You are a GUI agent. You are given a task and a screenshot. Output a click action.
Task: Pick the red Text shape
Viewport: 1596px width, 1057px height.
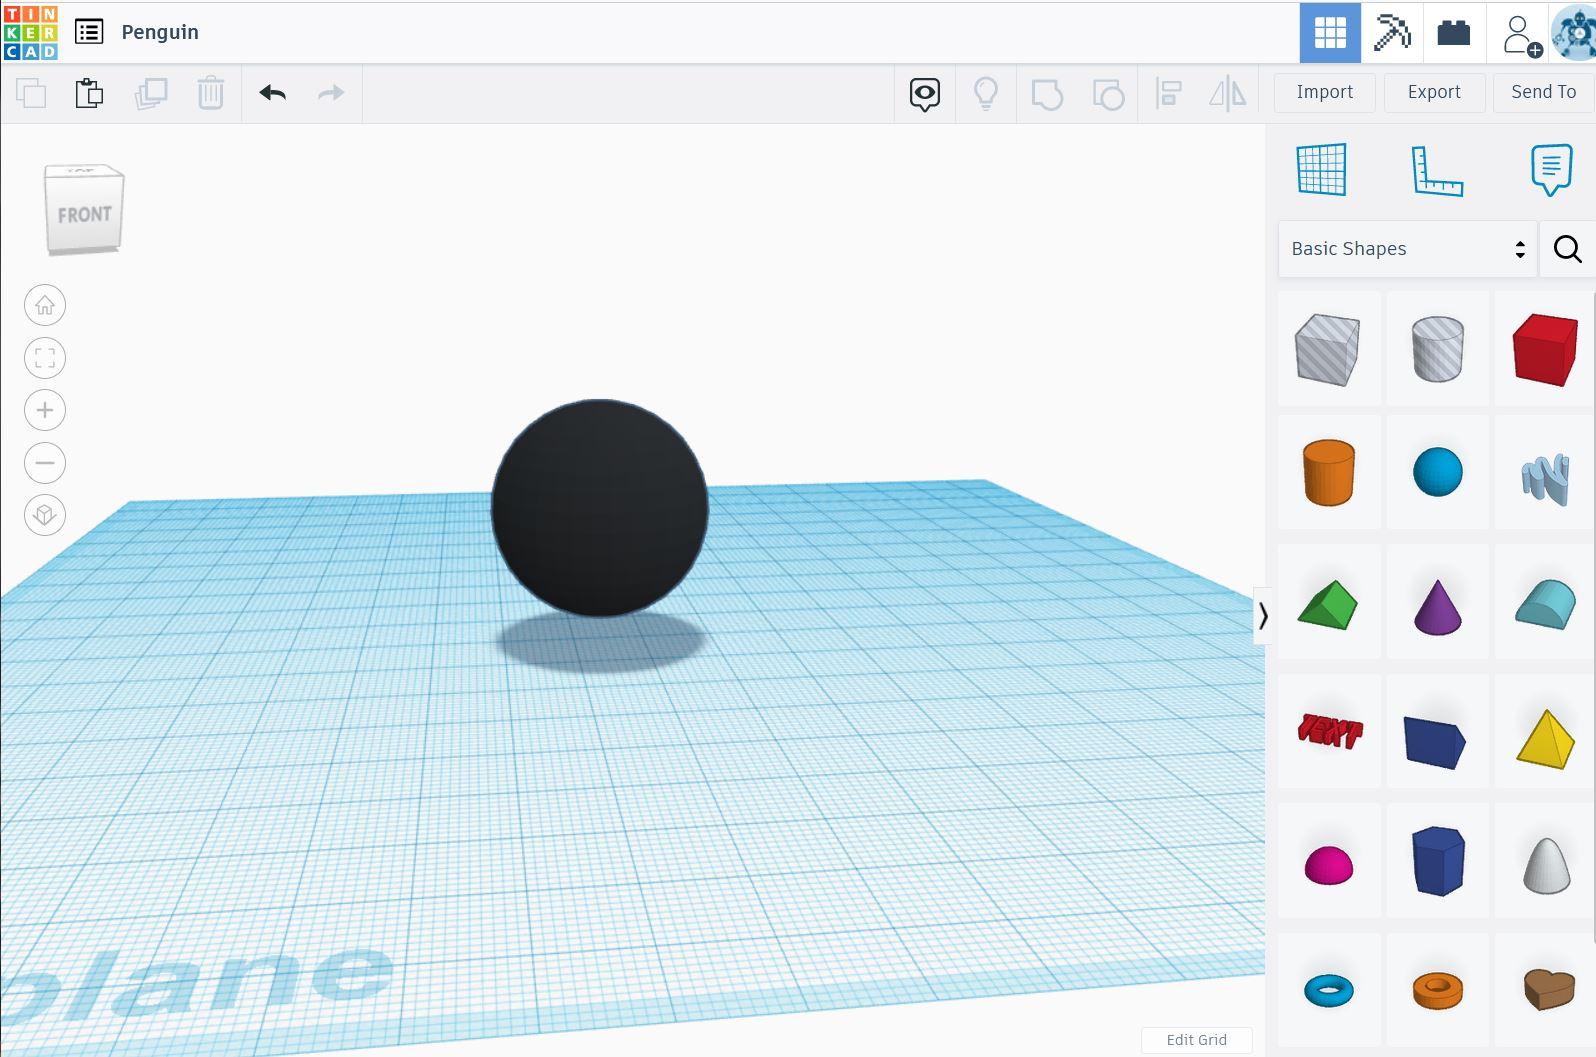tap(1329, 731)
